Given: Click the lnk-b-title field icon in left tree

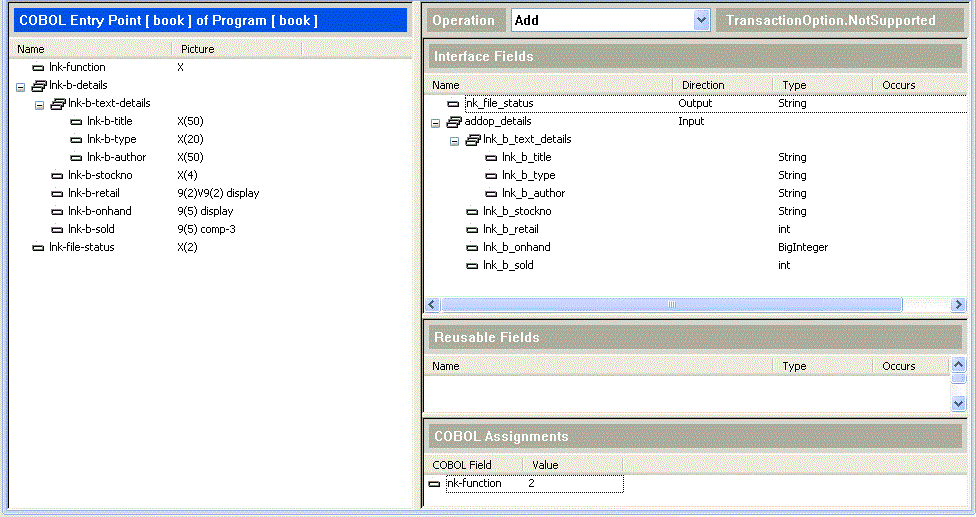Looking at the screenshot, I should [76, 122].
